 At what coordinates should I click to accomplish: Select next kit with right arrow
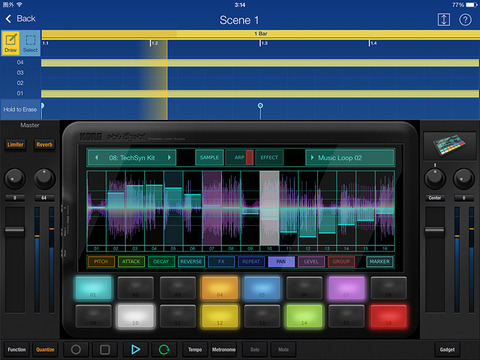tap(169, 157)
